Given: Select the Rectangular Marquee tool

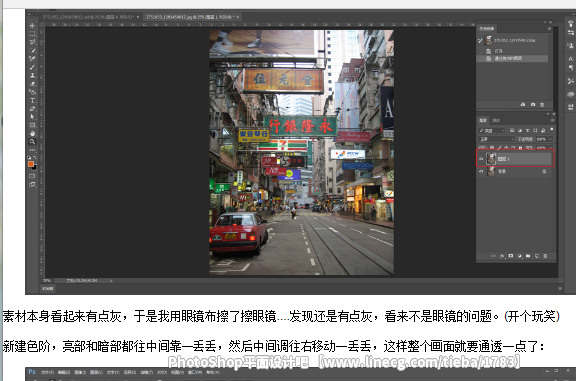Looking at the screenshot, I should point(32,33).
